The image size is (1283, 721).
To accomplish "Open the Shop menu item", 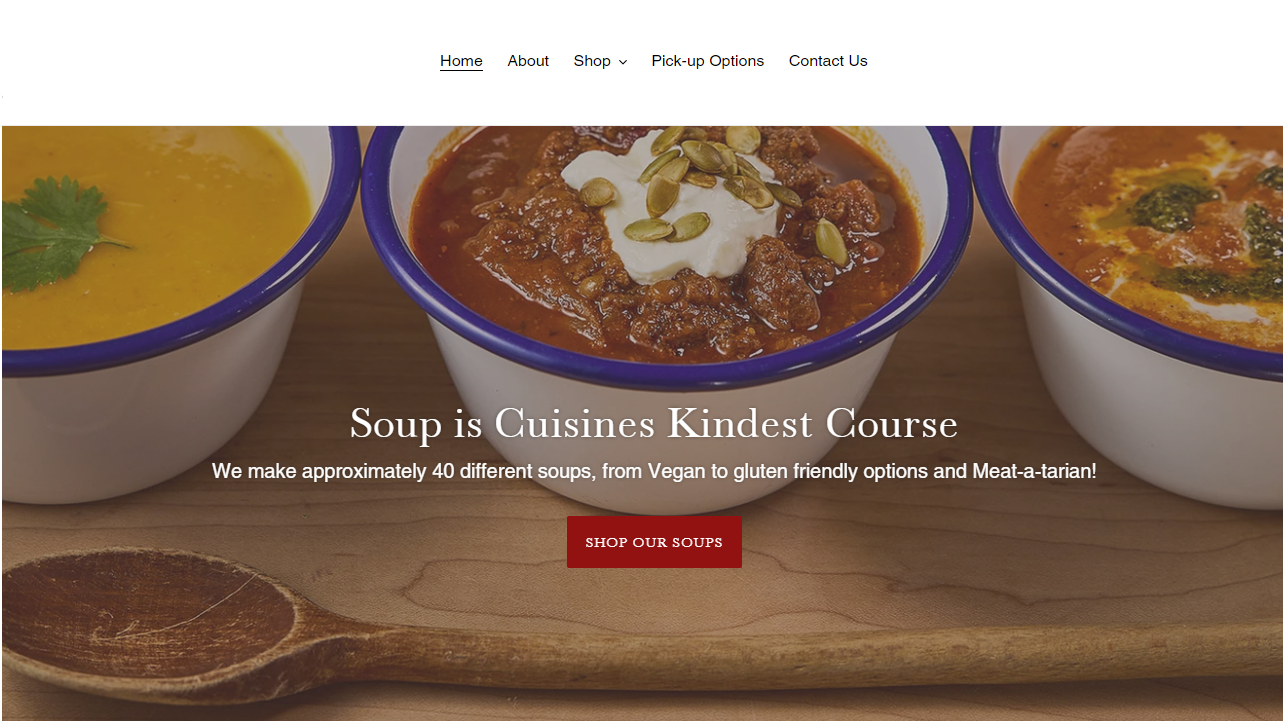I will (x=592, y=61).
